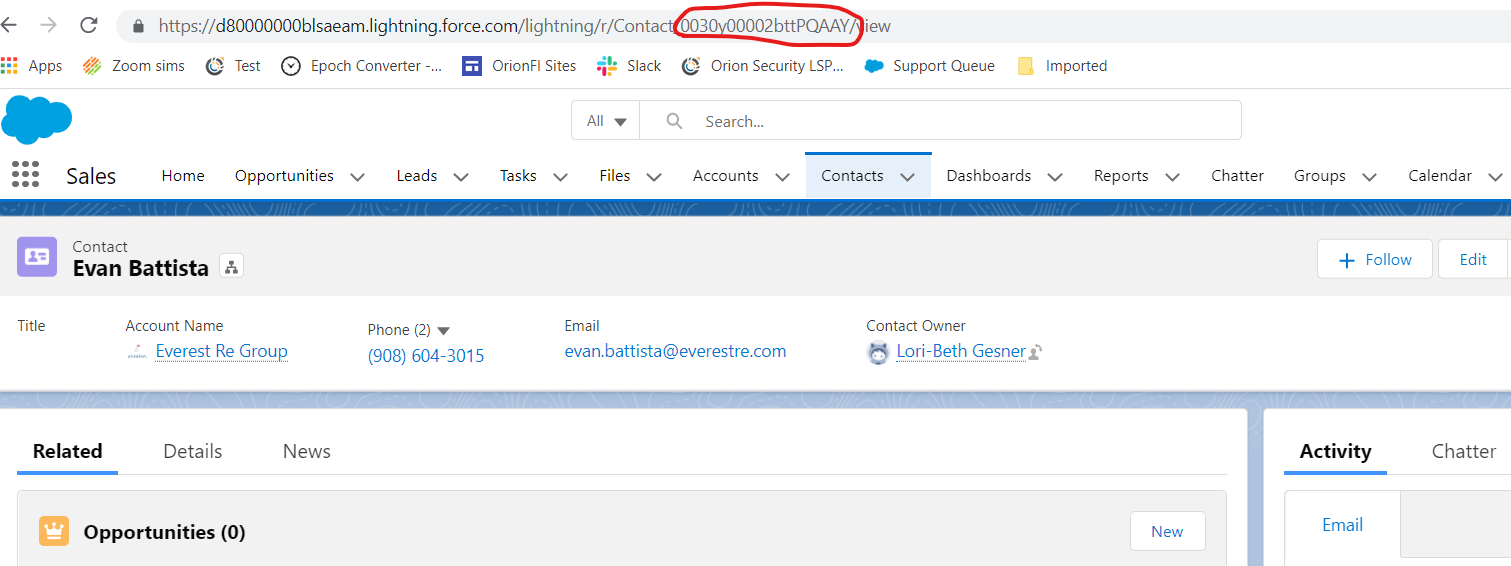This screenshot has height=566, width=1511.
Task: Click the Everest Re Group account logo
Action: [x=138, y=352]
